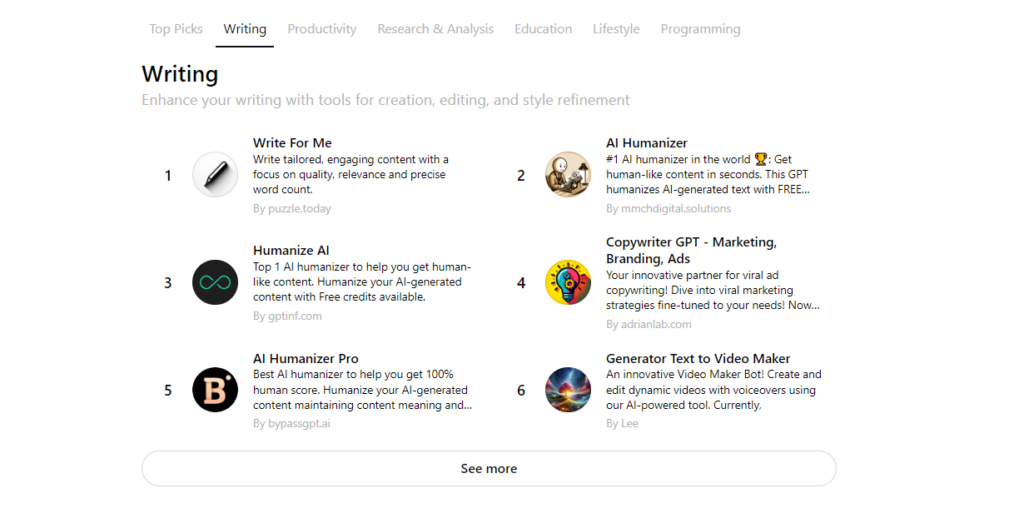The image size is (1024, 513).
Task: Click the 'By gptinf.com' author text
Action: click(x=287, y=316)
